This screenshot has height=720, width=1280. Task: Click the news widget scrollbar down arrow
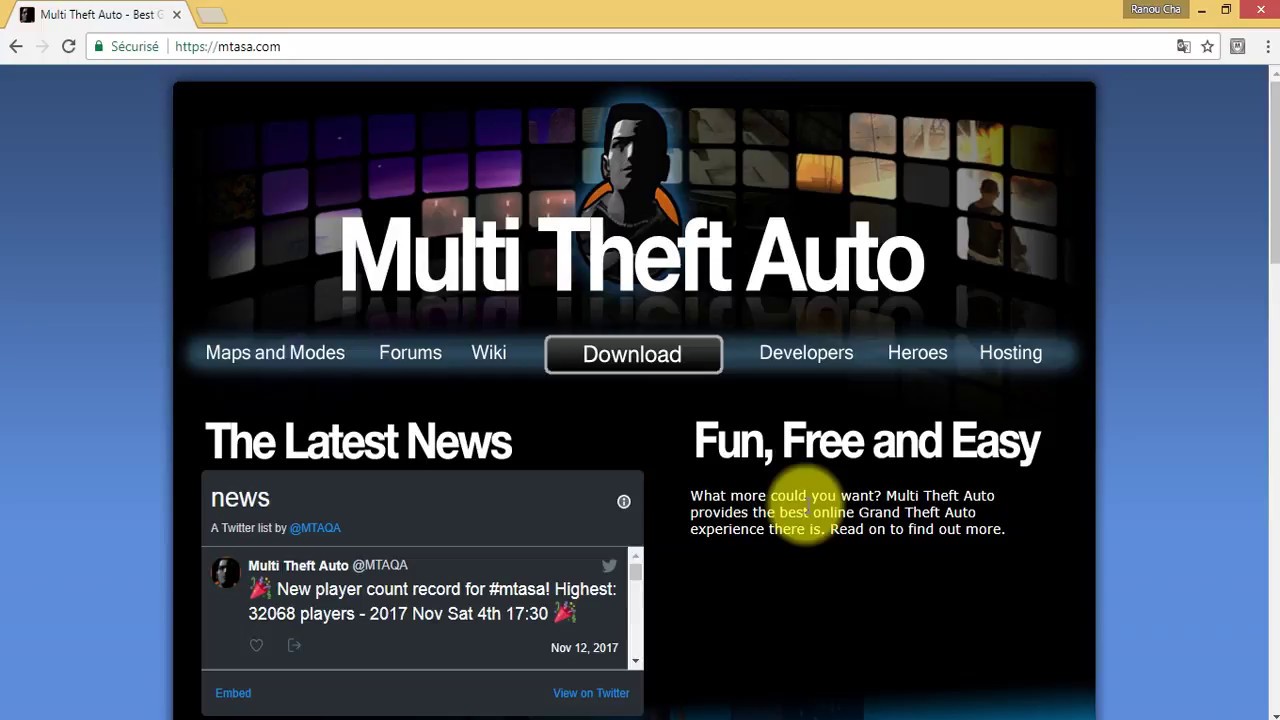635,661
